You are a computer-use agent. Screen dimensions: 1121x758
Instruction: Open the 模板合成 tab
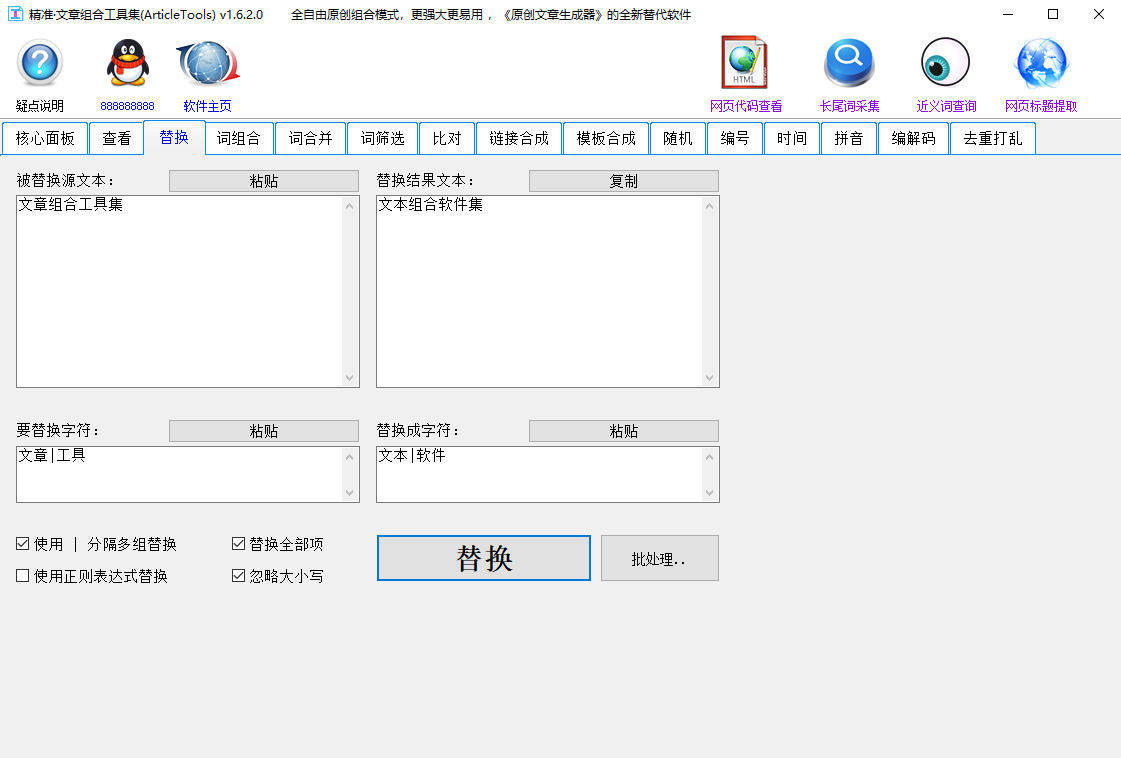point(606,138)
